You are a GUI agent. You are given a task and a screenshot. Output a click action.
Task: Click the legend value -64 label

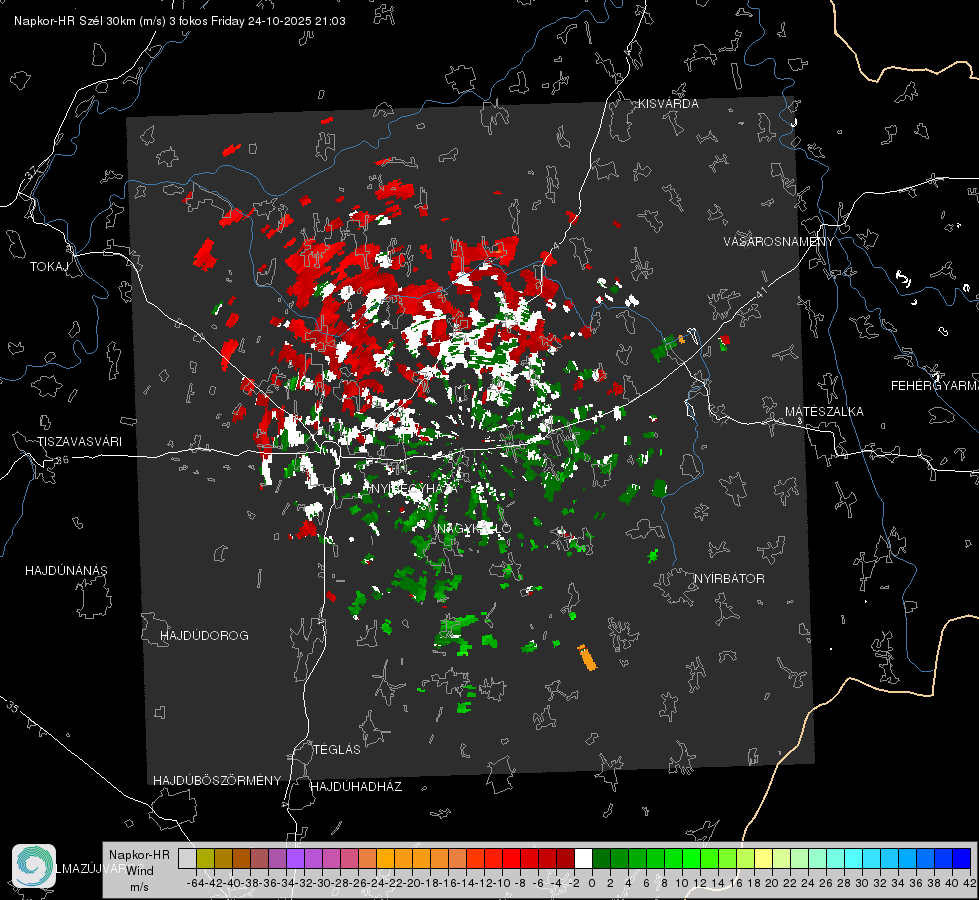click(196, 883)
